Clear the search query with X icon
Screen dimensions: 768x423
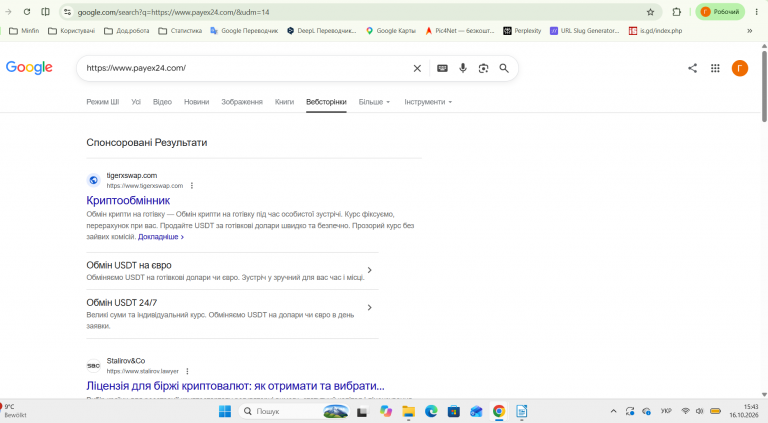coord(417,68)
